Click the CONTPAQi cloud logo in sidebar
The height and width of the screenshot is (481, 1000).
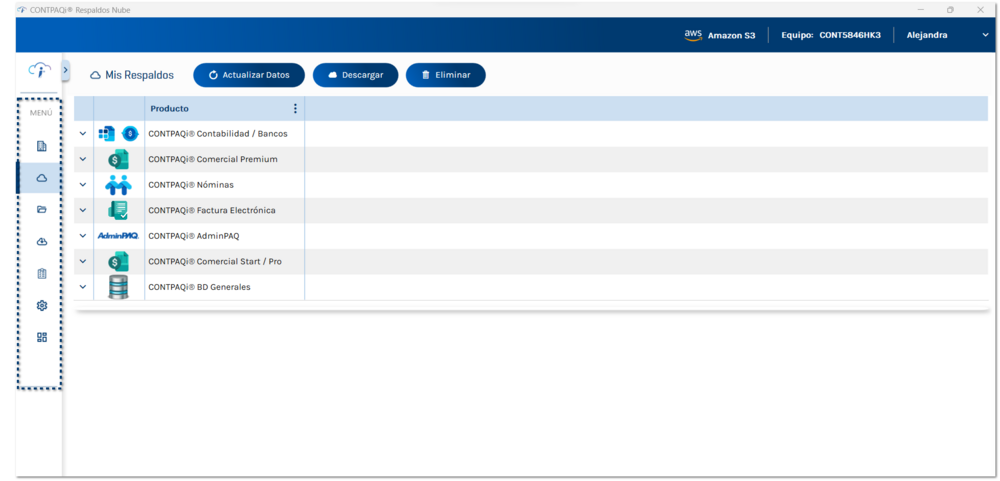(40, 71)
